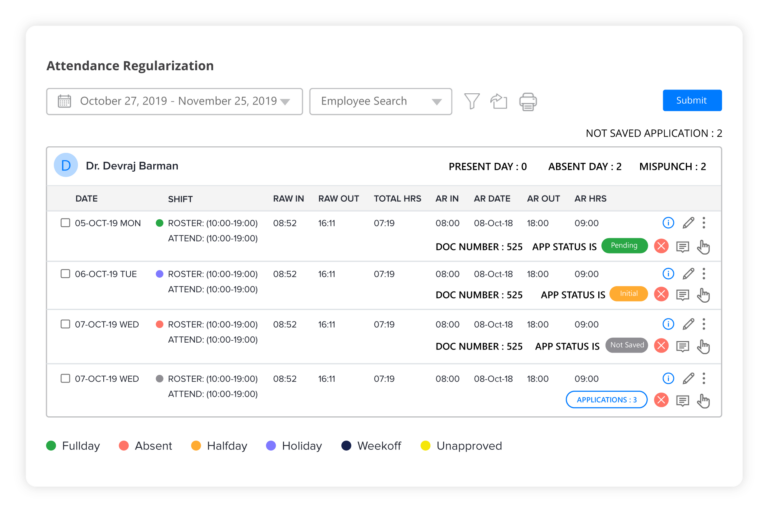768x512 pixels.
Task: Check the 06-OCT-19 TUE row checkbox
Action: point(65,273)
